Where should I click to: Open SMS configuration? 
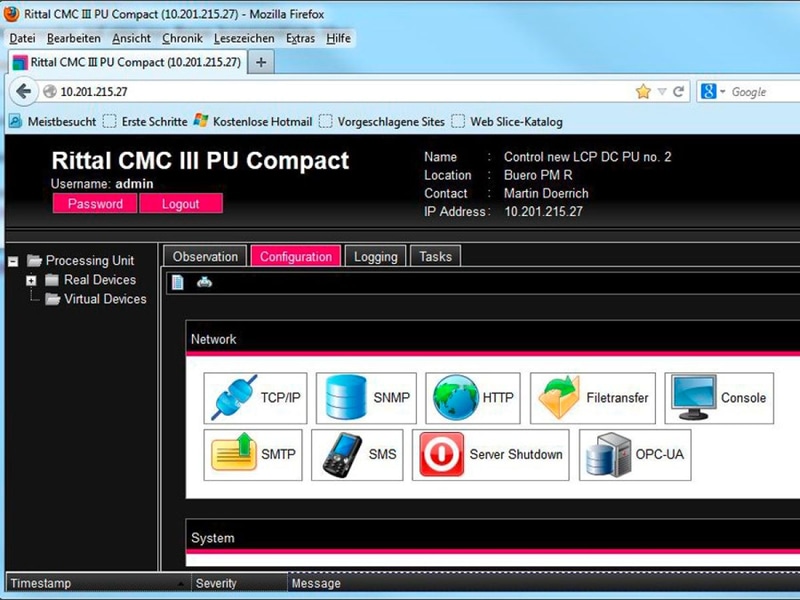click(357, 455)
